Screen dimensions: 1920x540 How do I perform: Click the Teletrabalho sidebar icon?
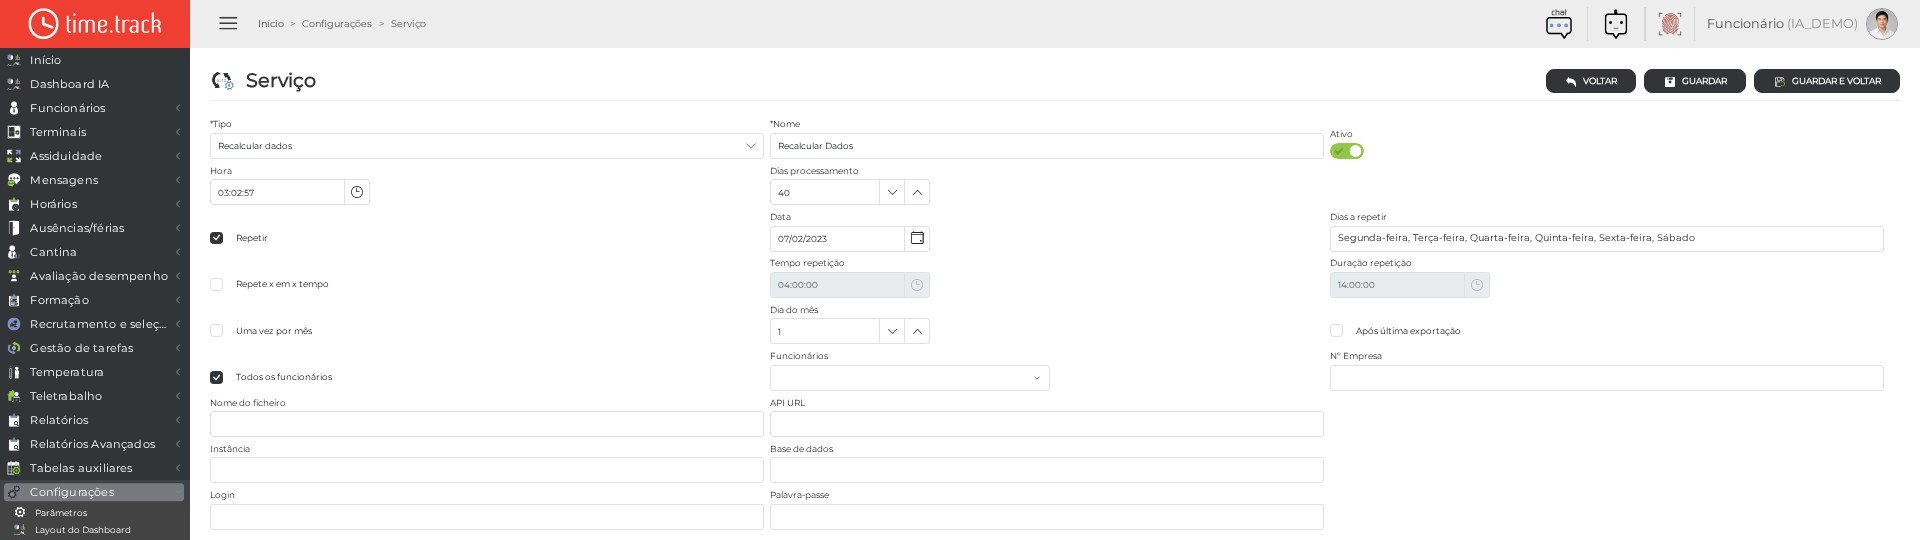click(14, 396)
